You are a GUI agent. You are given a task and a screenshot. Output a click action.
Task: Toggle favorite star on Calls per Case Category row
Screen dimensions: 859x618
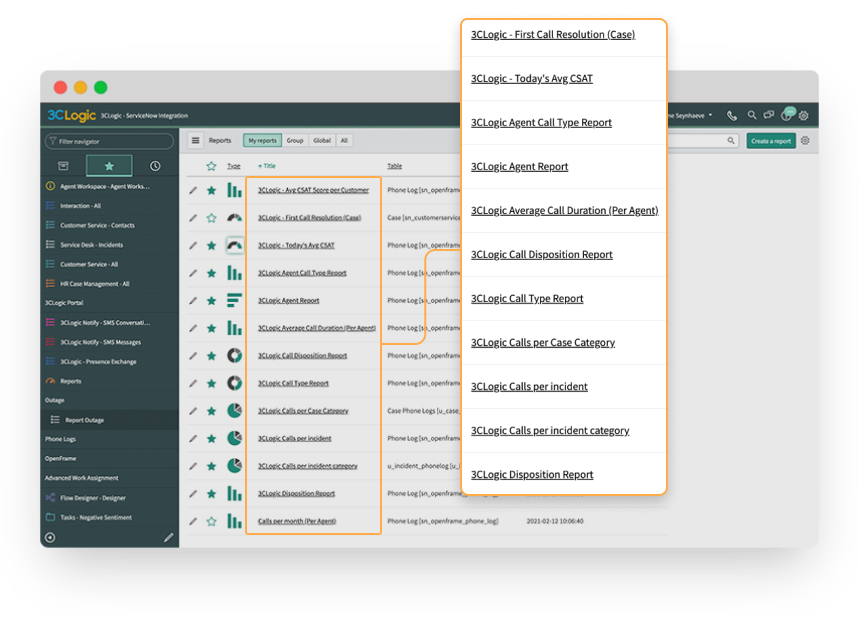click(x=211, y=411)
